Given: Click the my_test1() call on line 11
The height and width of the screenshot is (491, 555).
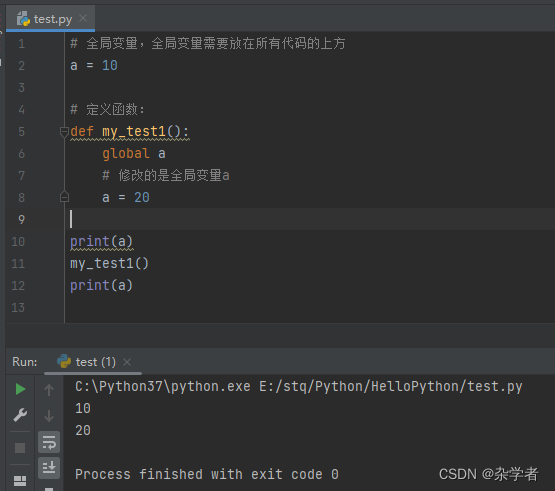Looking at the screenshot, I should pos(109,264).
